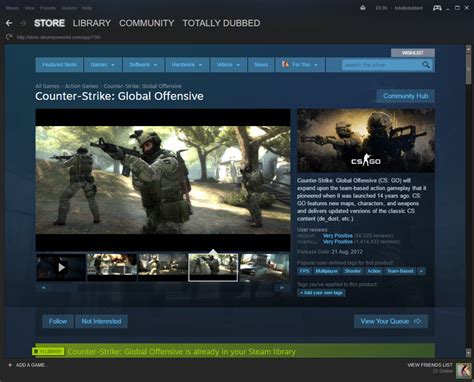The image size is (474, 382).
Task: Switch to the LIBRARY tab
Action: pos(92,23)
